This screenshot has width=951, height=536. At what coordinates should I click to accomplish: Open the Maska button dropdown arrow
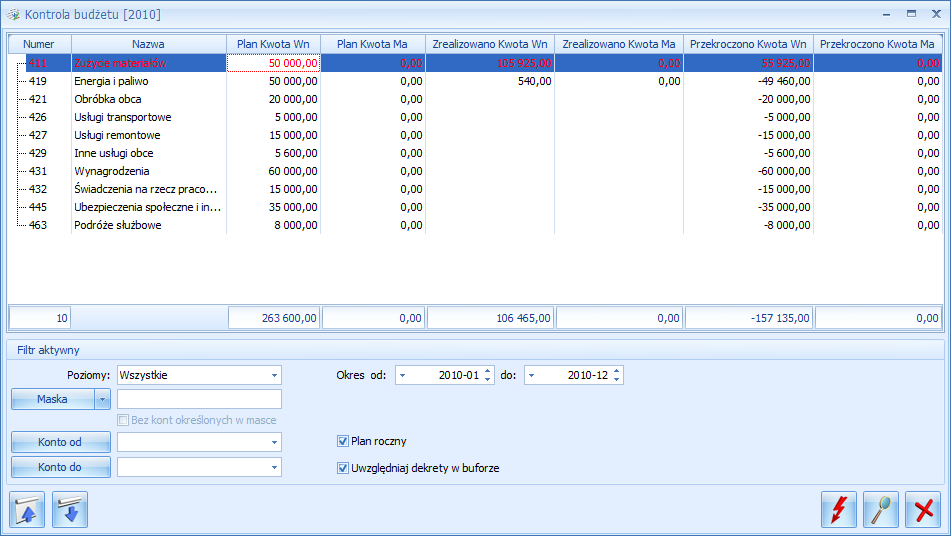[x=102, y=399]
